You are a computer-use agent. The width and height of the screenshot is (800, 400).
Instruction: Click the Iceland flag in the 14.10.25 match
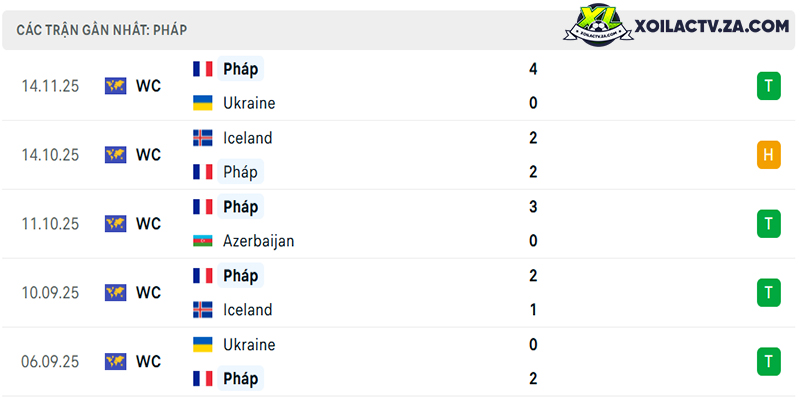point(203,138)
